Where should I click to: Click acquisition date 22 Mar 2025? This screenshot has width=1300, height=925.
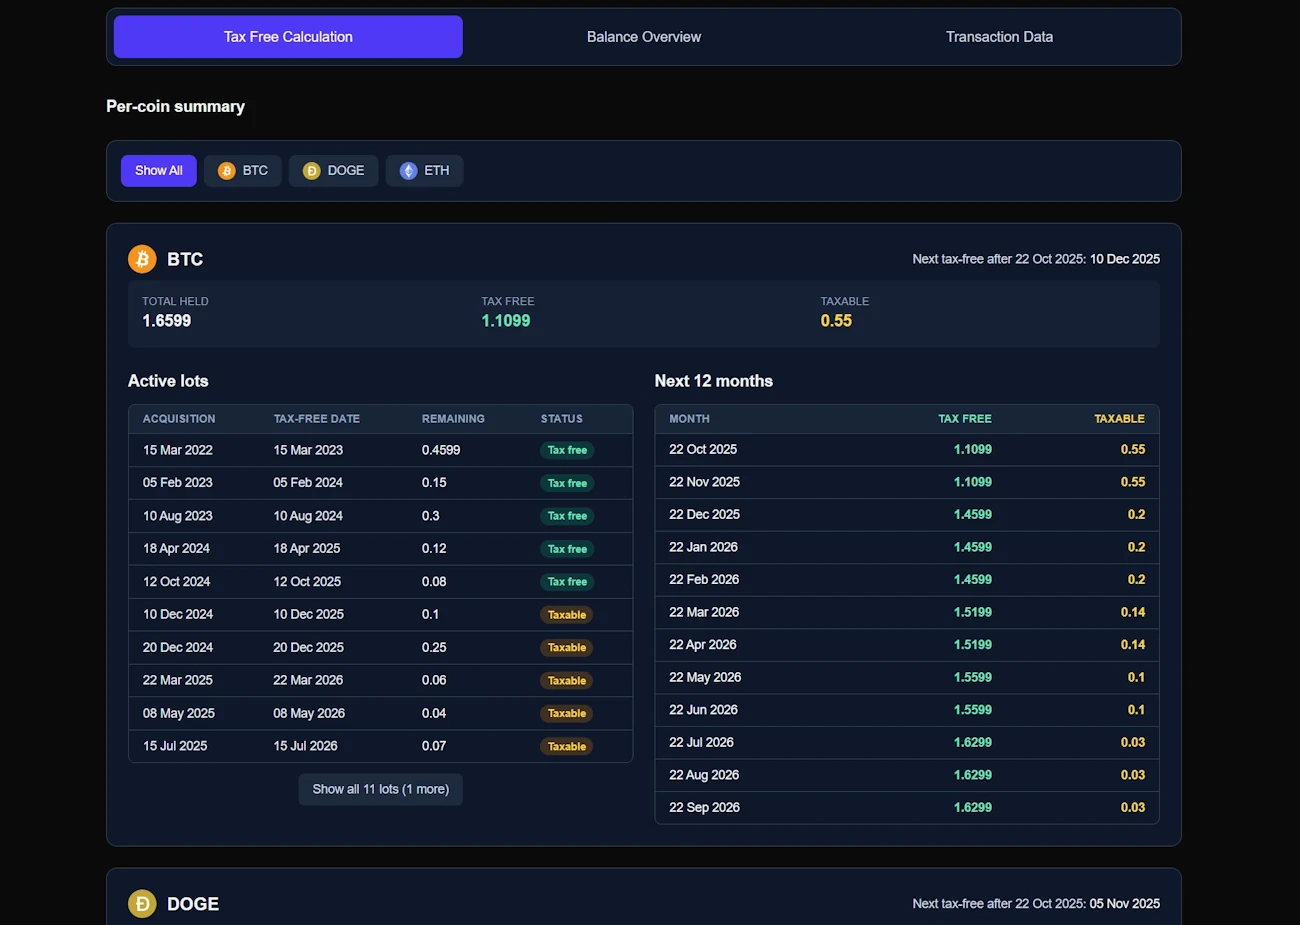coord(178,680)
